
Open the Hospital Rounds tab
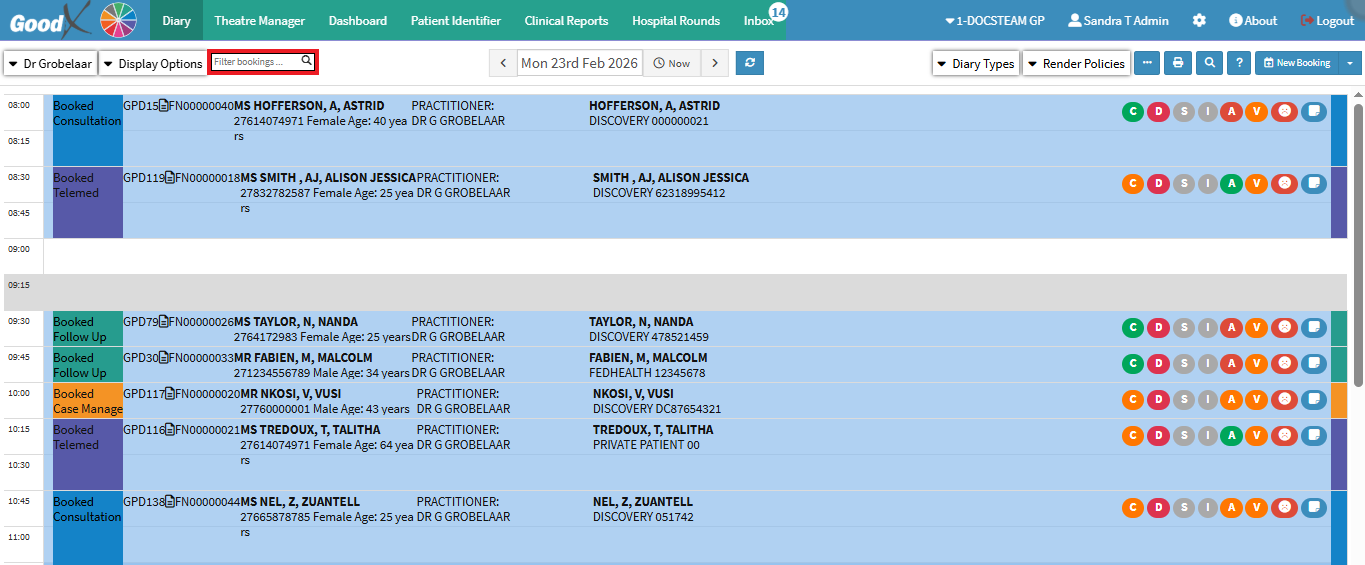tap(676, 20)
